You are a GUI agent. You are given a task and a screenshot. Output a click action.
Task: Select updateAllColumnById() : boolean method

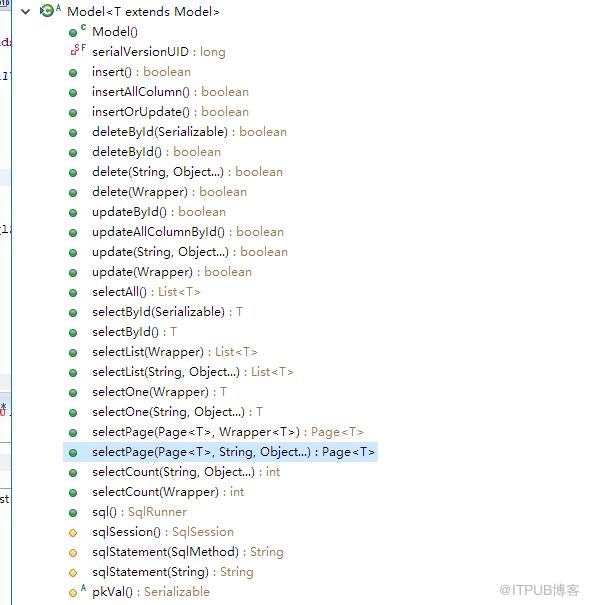pyautogui.click(x=188, y=232)
